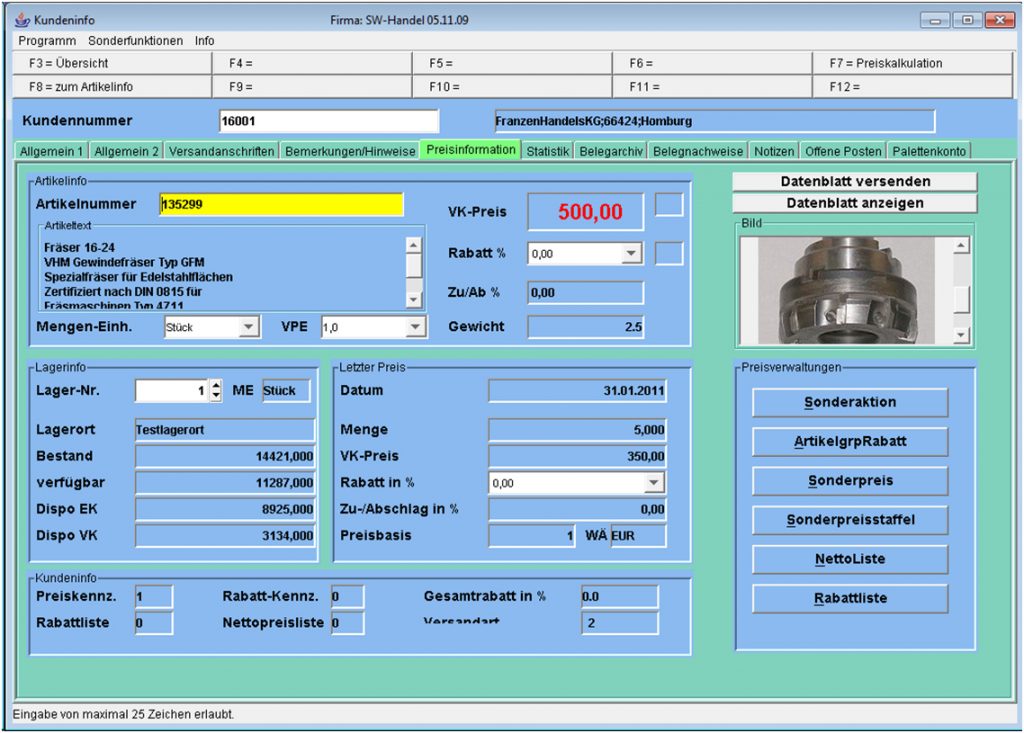Increase Lager-Nr using the up stepper arrow
Image resolution: width=1024 pixels, height=733 pixels.
click(x=218, y=386)
